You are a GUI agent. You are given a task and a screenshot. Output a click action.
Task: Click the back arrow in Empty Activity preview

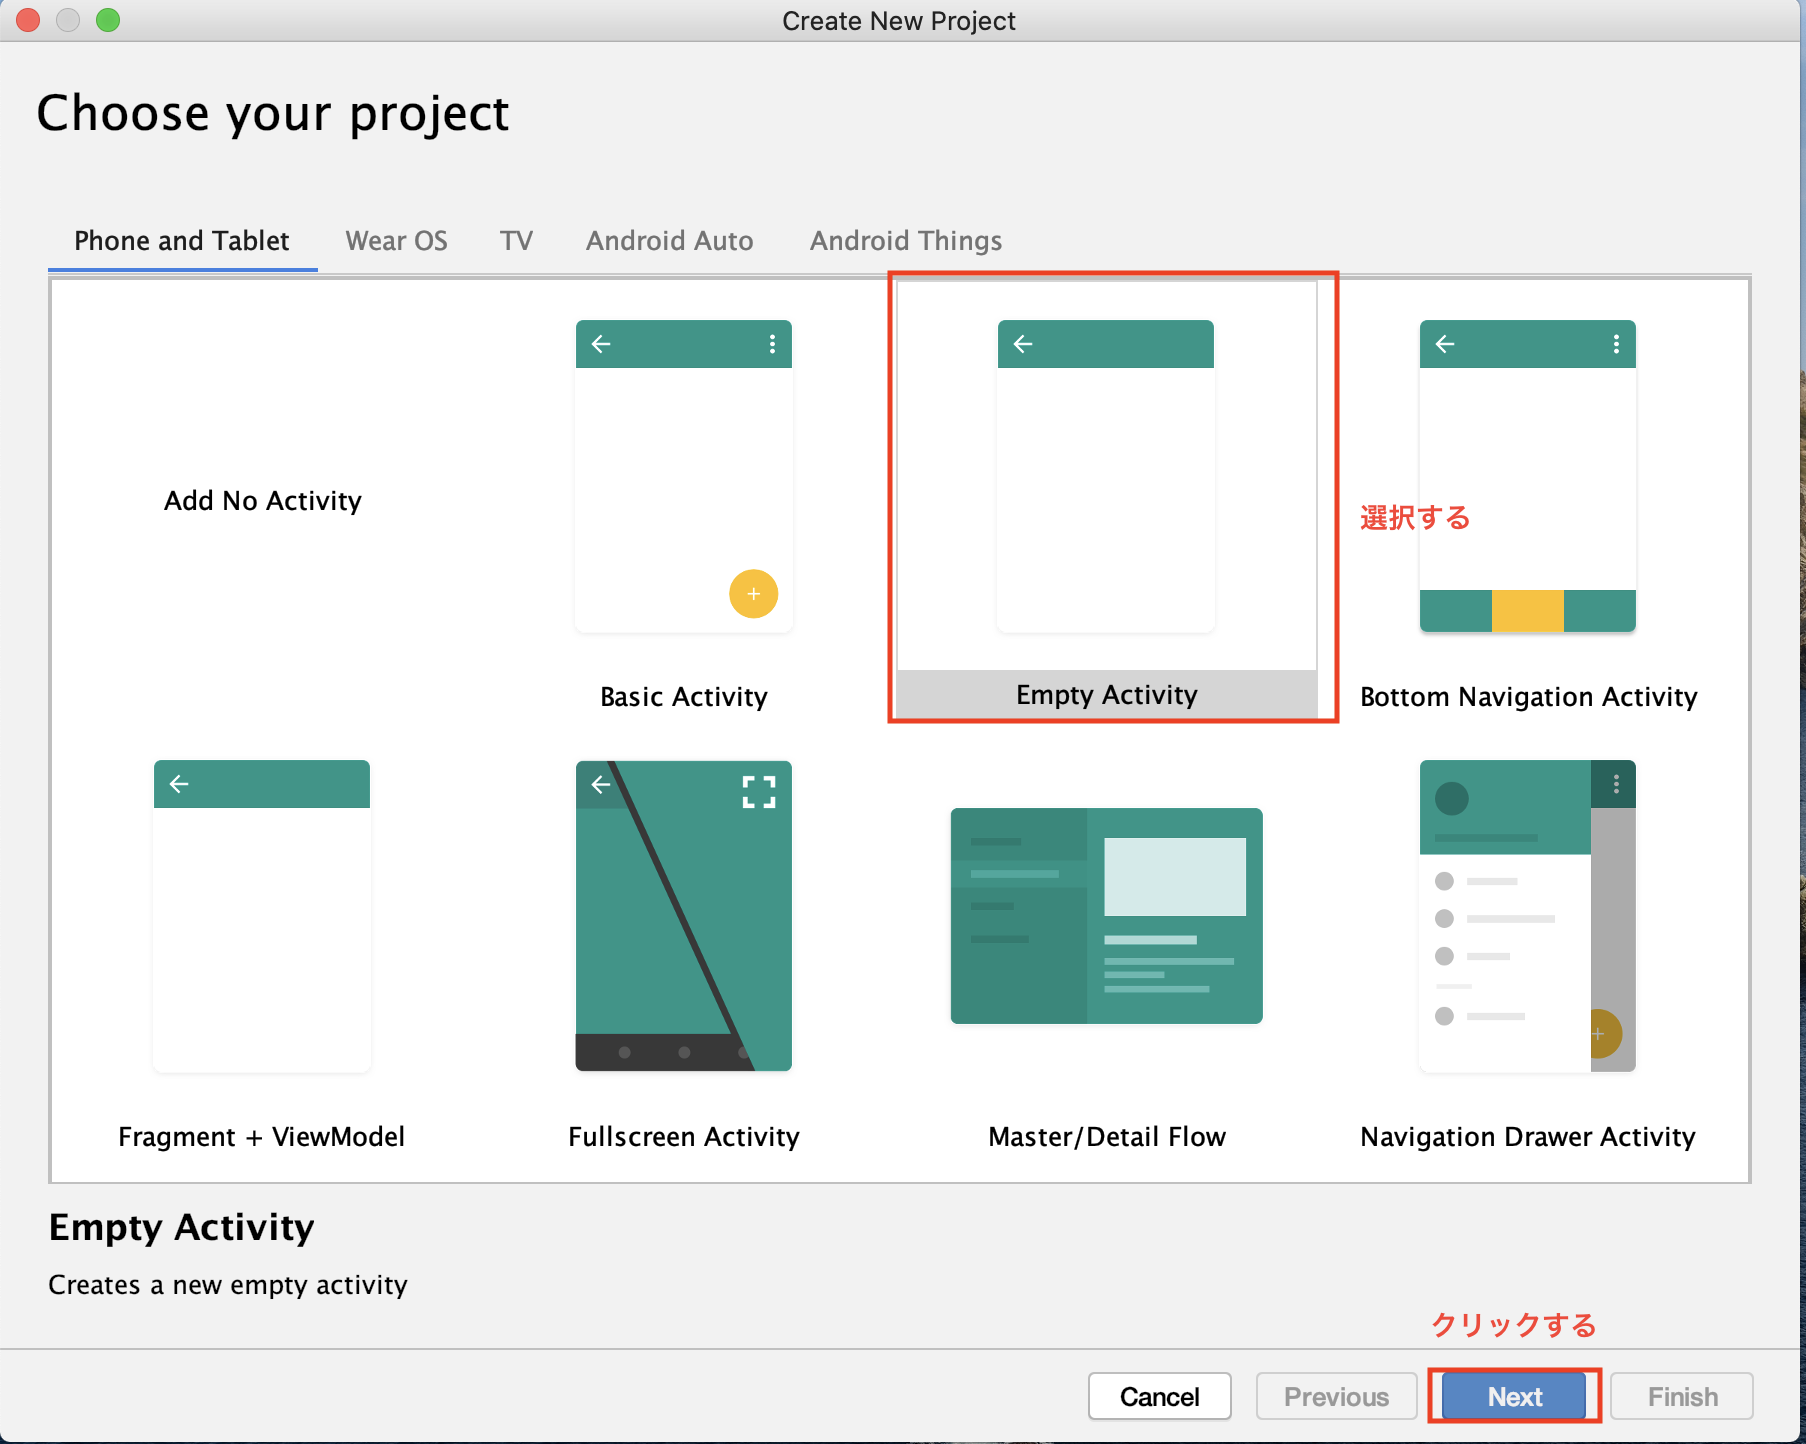(1023, 344)
